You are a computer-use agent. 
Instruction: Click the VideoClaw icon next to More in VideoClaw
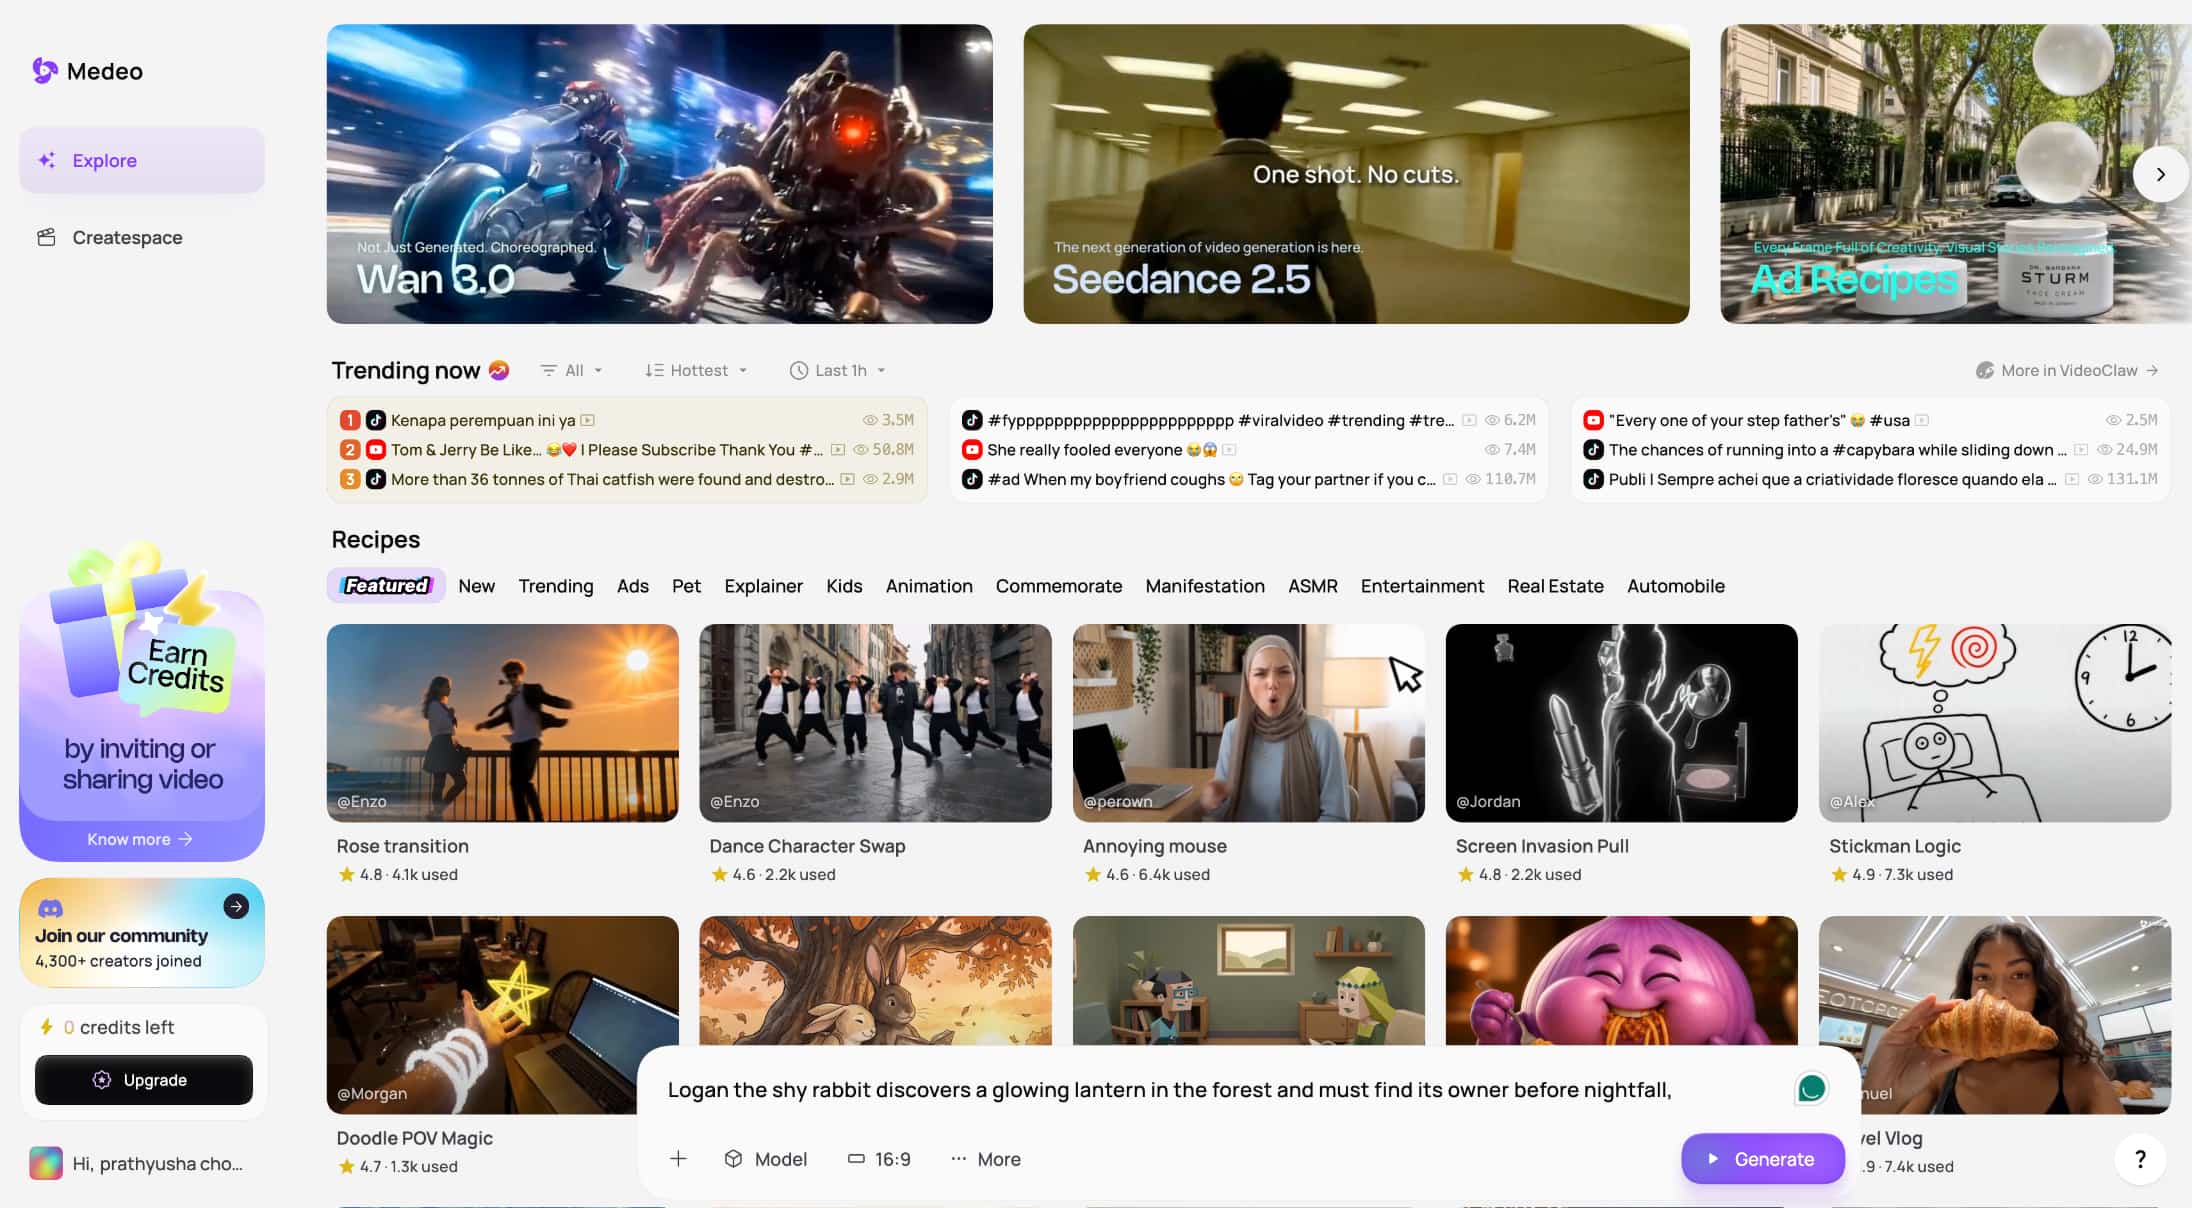tap(1985, 370)
